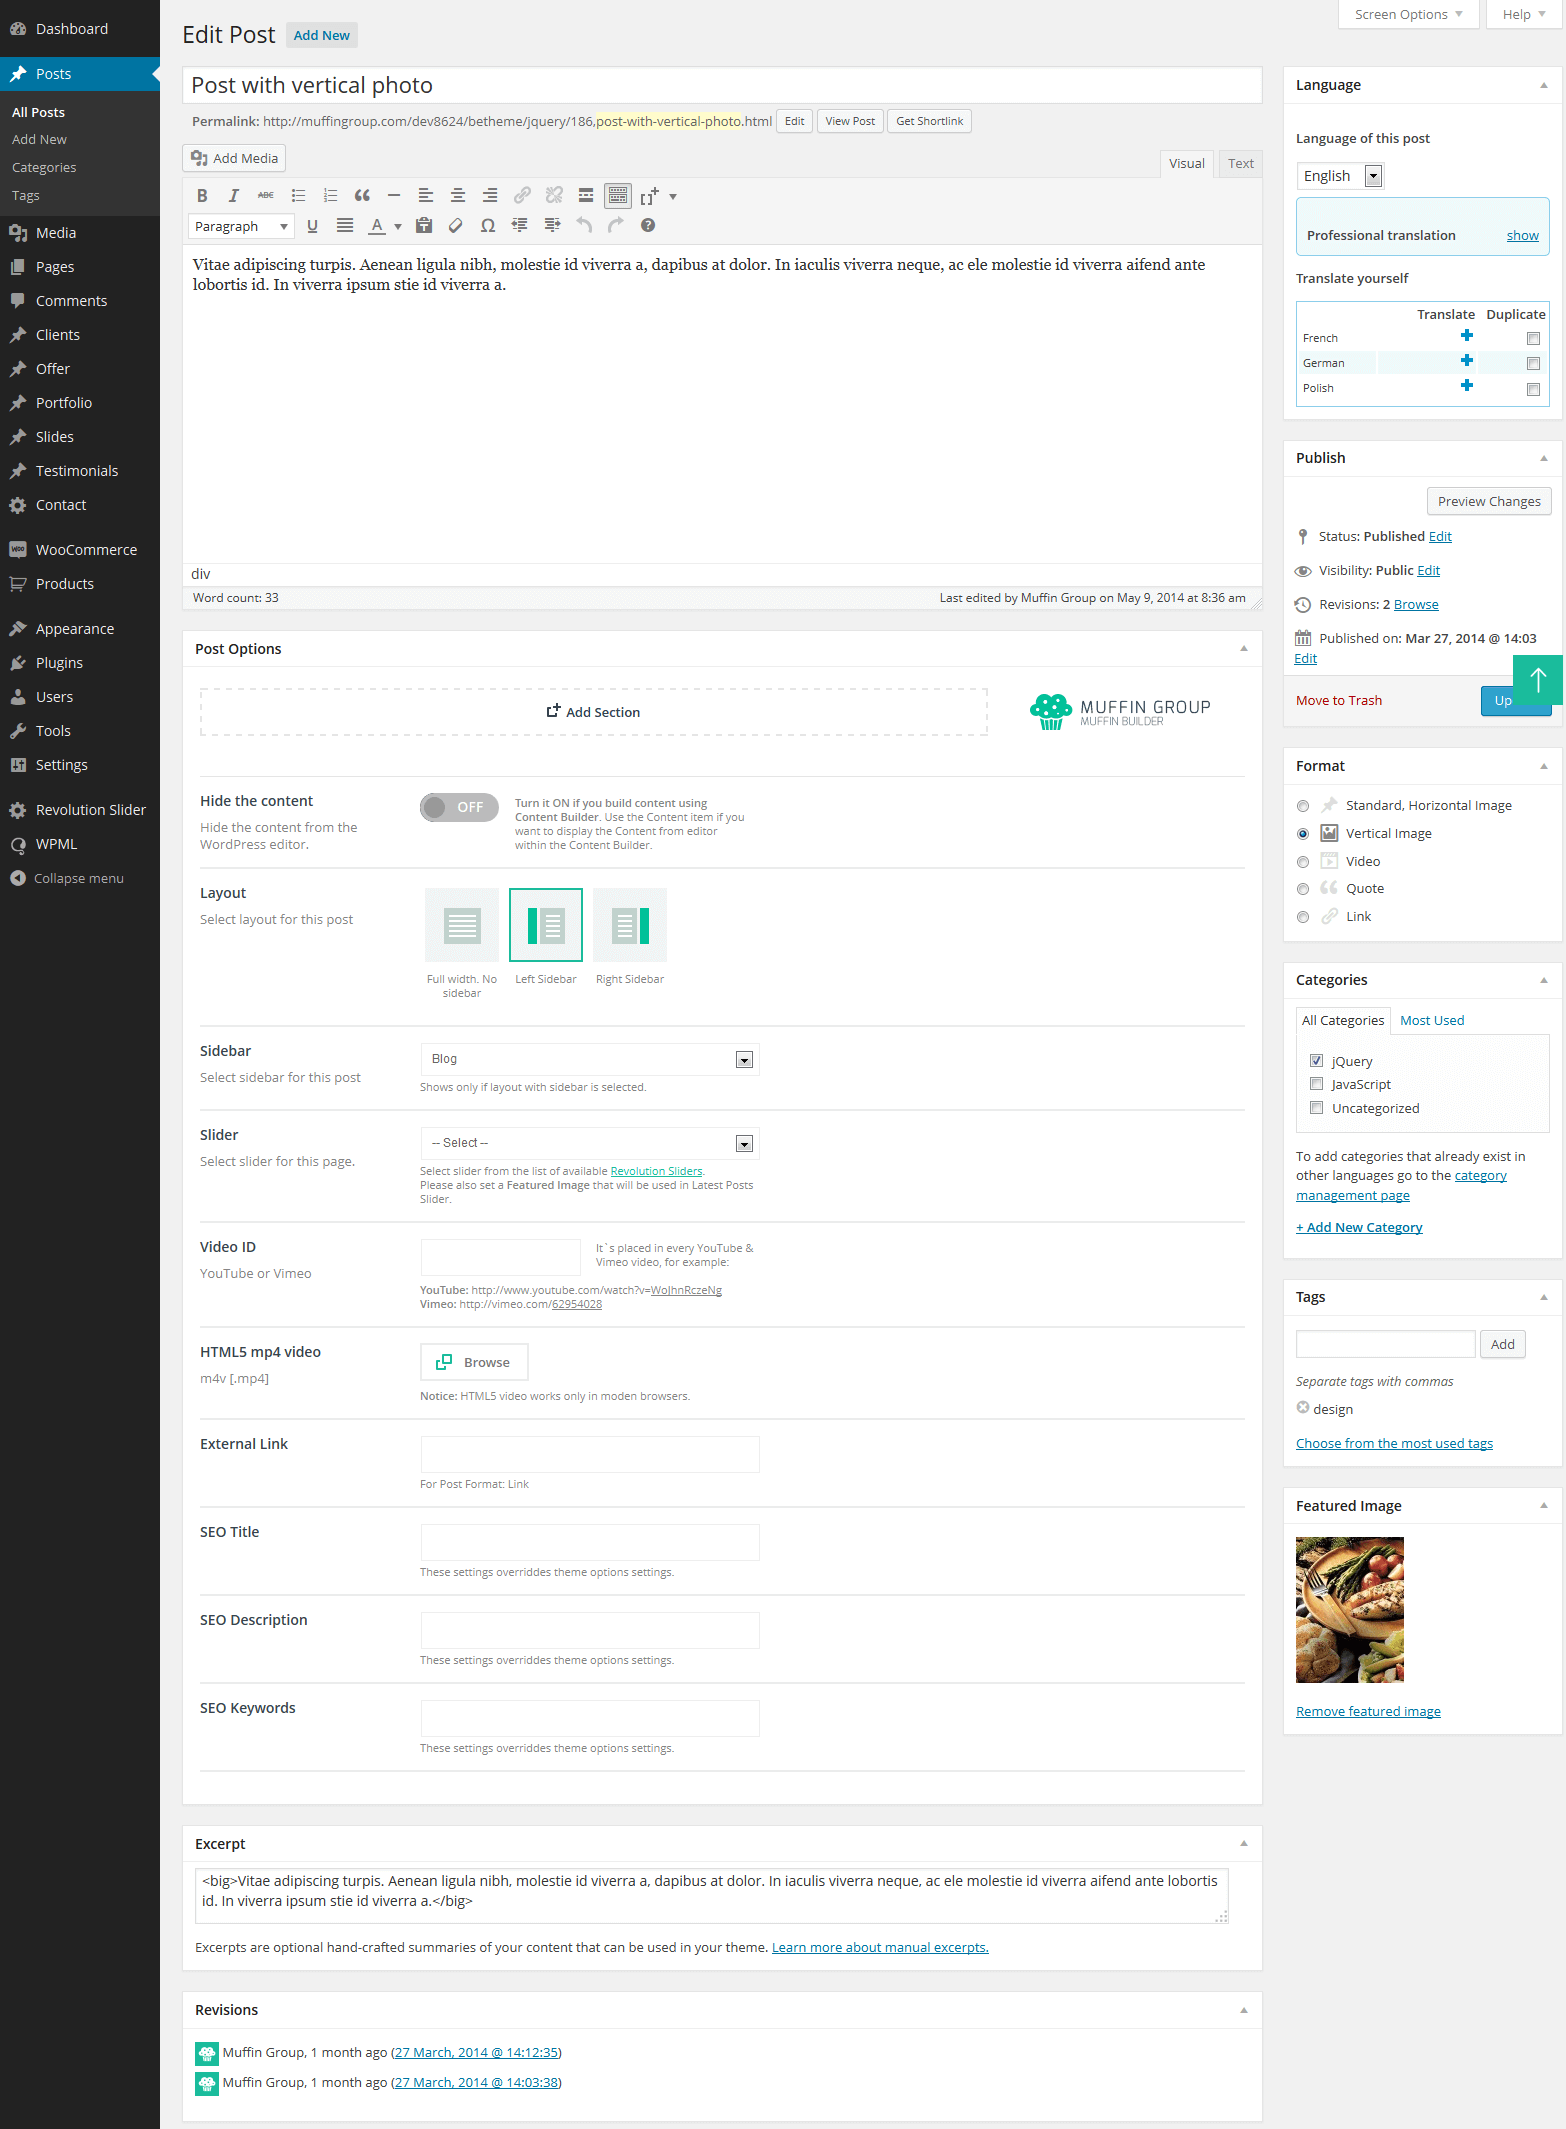This screenshot has height=2129, width=1566.
Task: Open the text color picker swatch
Action: [x=377, y=226]
